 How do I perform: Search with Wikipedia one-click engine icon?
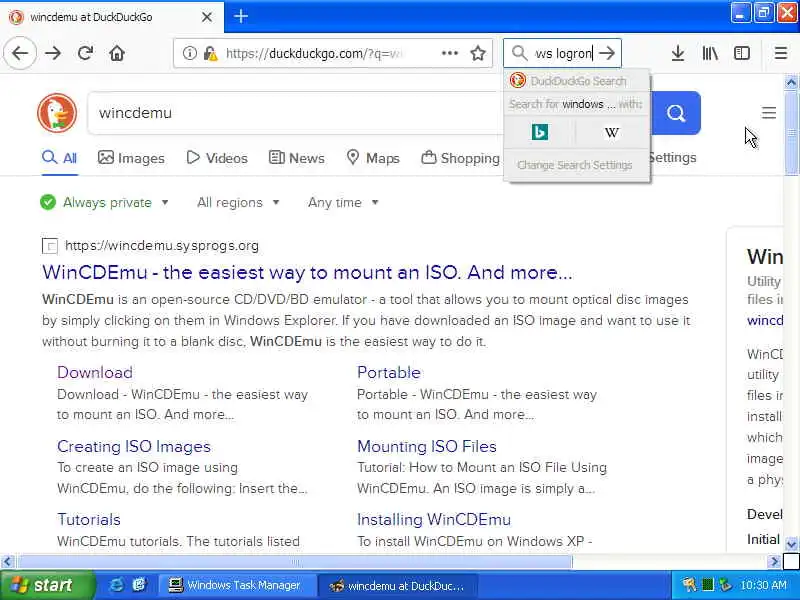point(612,132)
